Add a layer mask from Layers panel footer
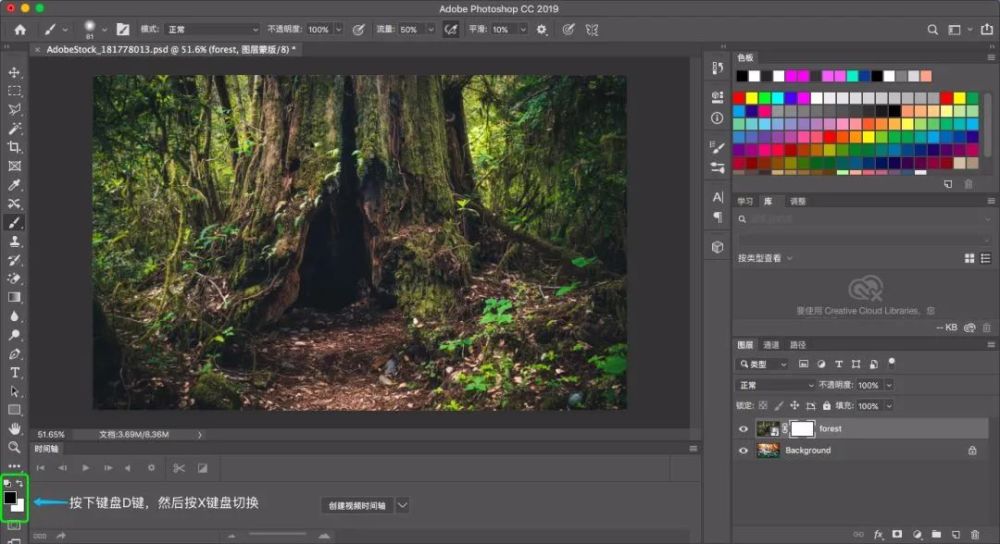Image resolution: width=1000 pixels, height=544 pixels. pyautogui.click(x=896, y=535)
